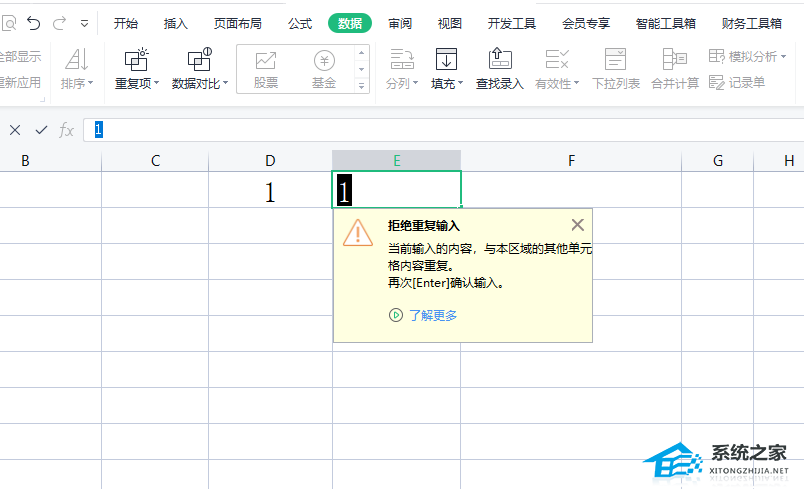Switch to the 视图 tab

click(x=450, y=24)
